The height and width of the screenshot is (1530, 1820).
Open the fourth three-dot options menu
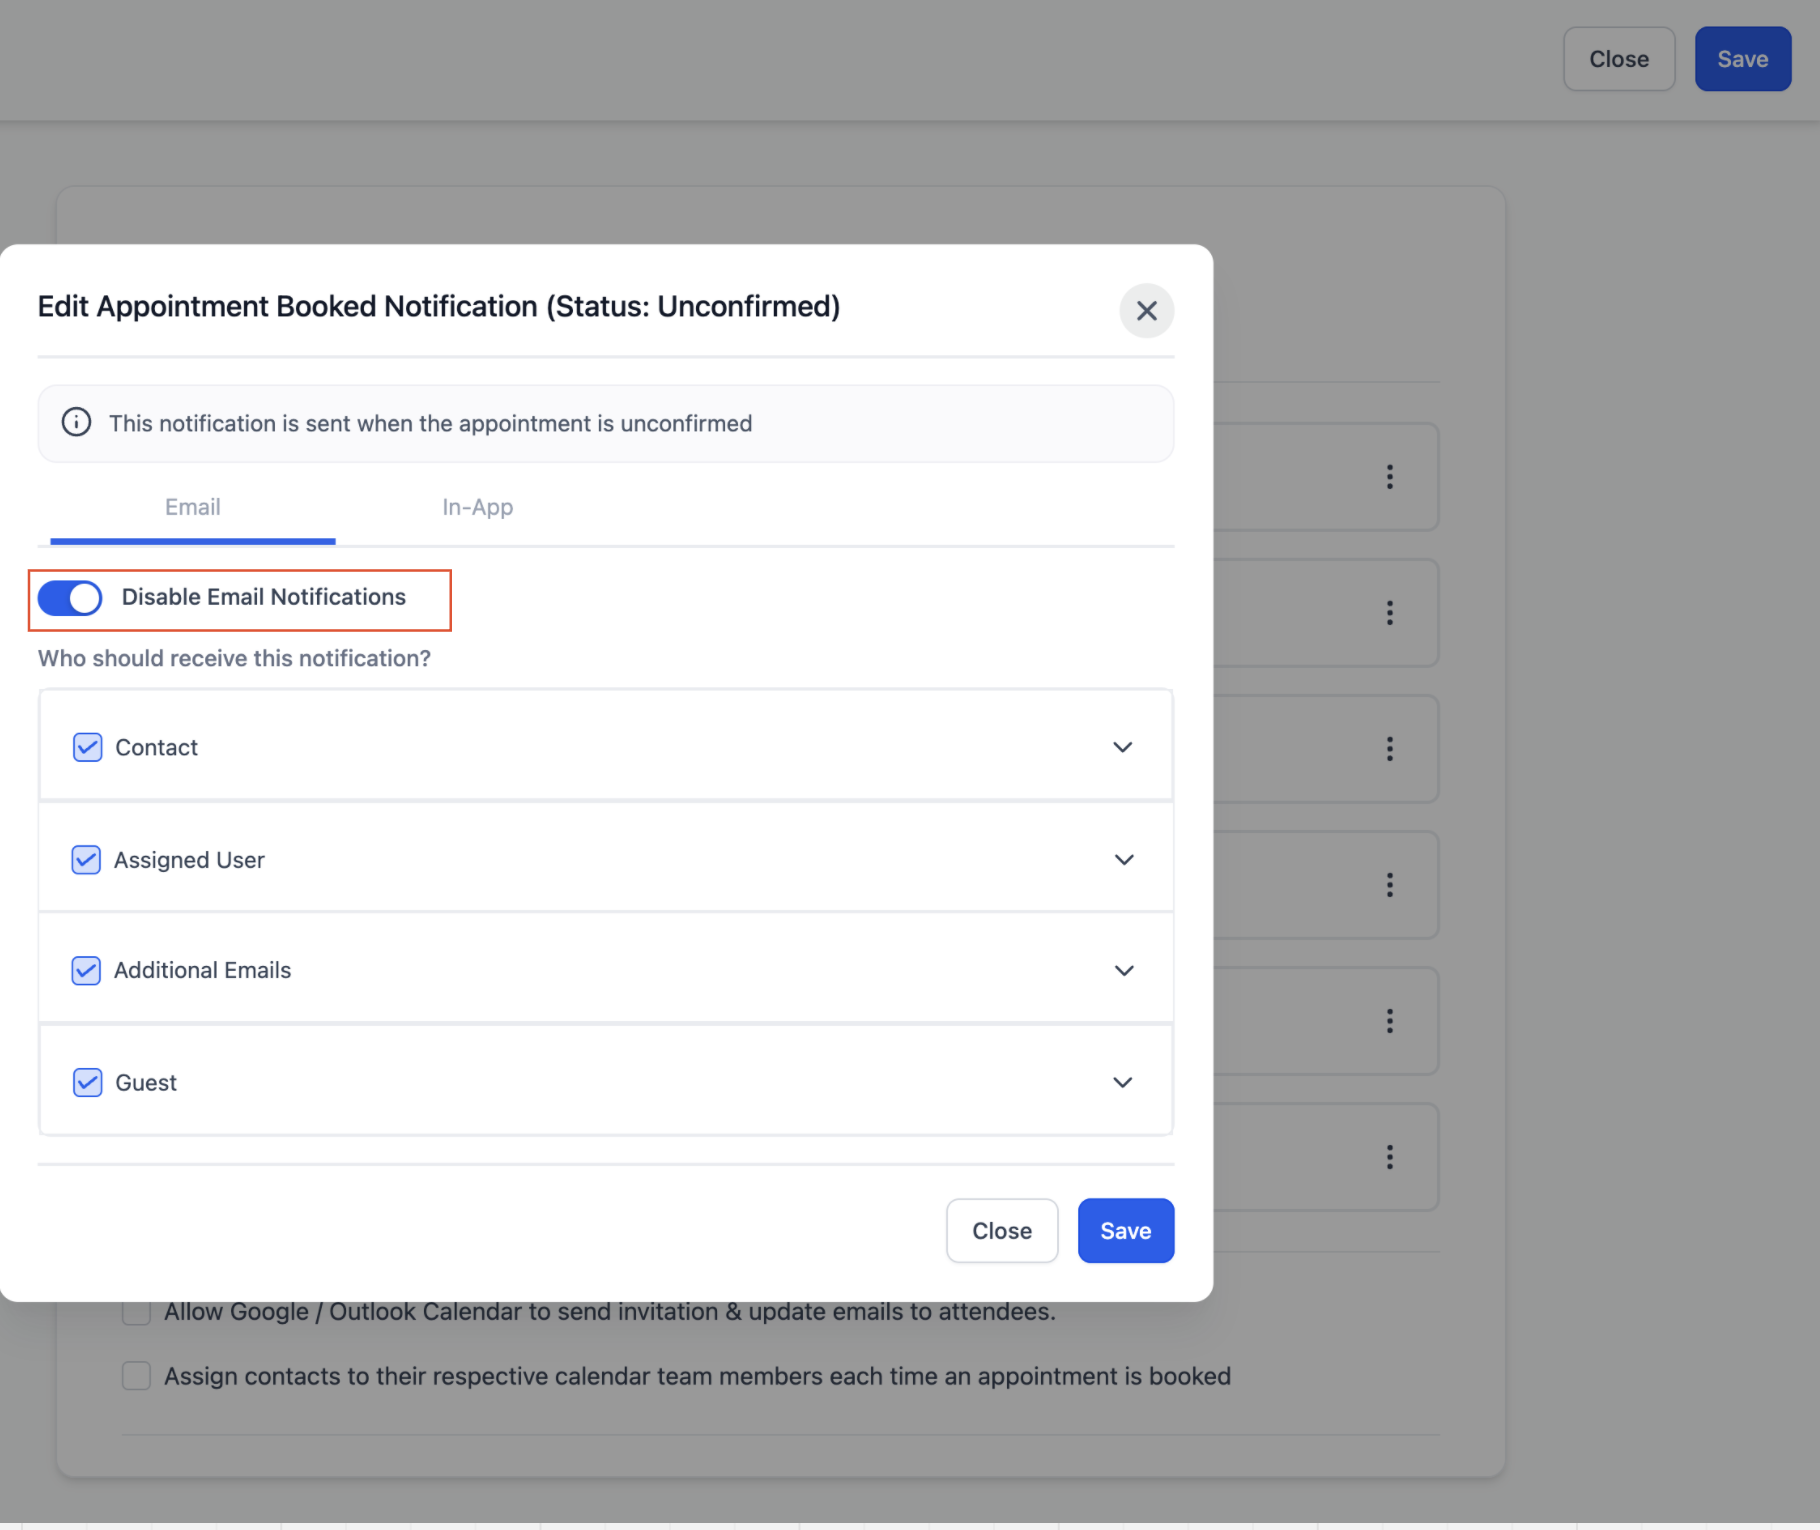point(1389,885)
